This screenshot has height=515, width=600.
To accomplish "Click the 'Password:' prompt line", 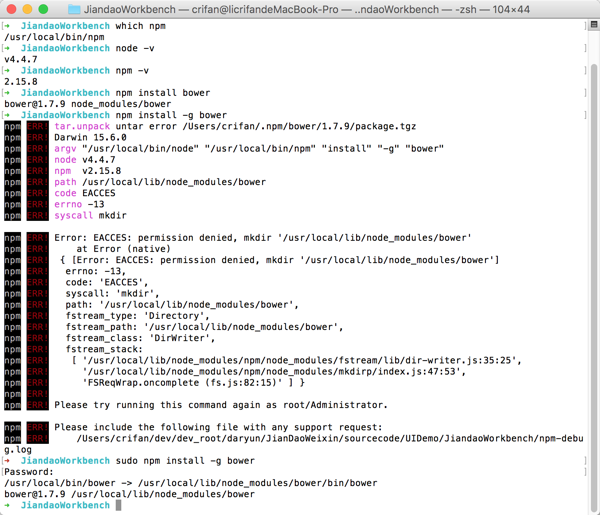I will click(29, 472).
